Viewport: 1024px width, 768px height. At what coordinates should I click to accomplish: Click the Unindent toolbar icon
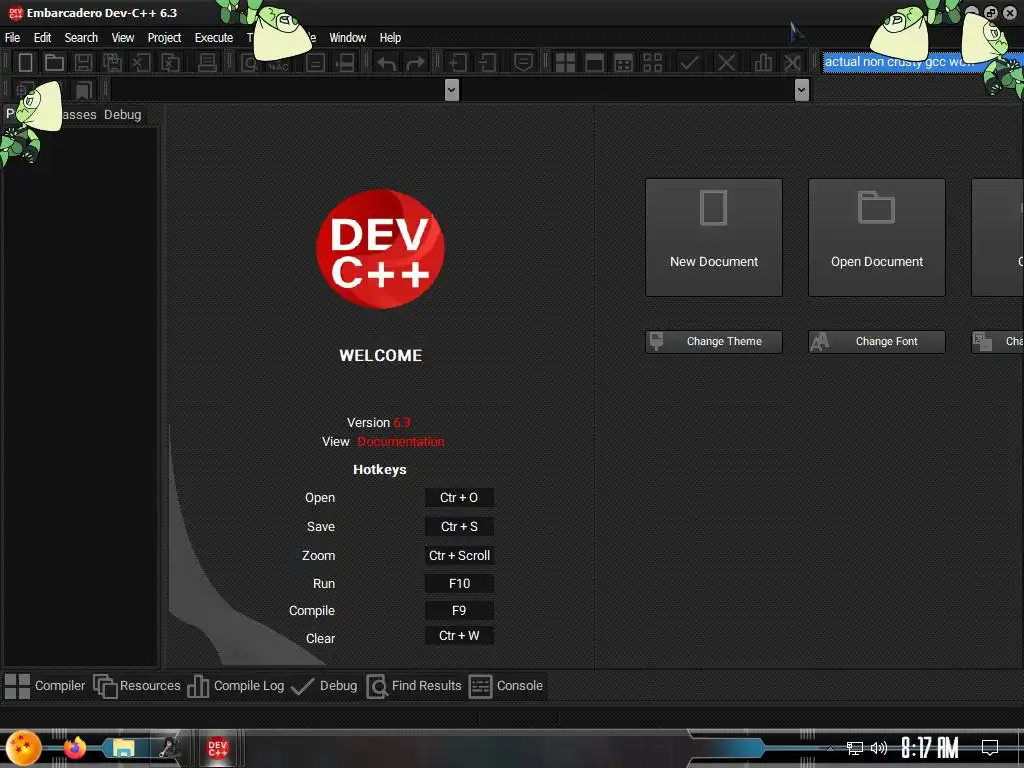click(487, 63)
